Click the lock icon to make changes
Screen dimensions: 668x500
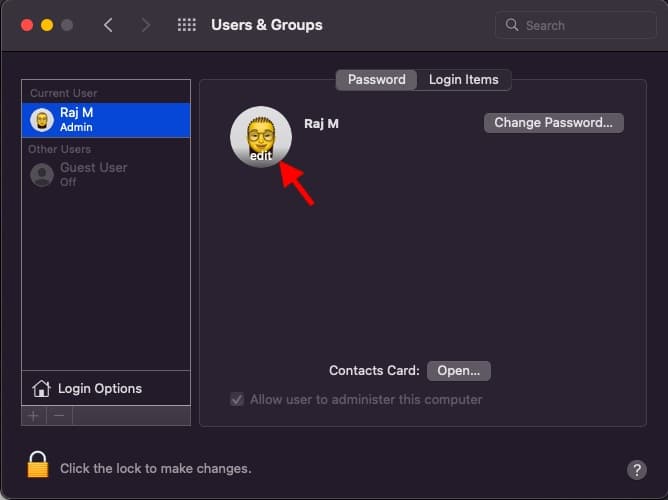coord(38,466)
